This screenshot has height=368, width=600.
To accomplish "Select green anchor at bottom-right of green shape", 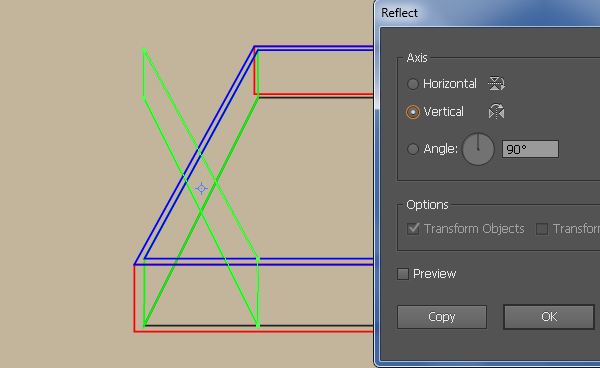I will click(258, 326).
